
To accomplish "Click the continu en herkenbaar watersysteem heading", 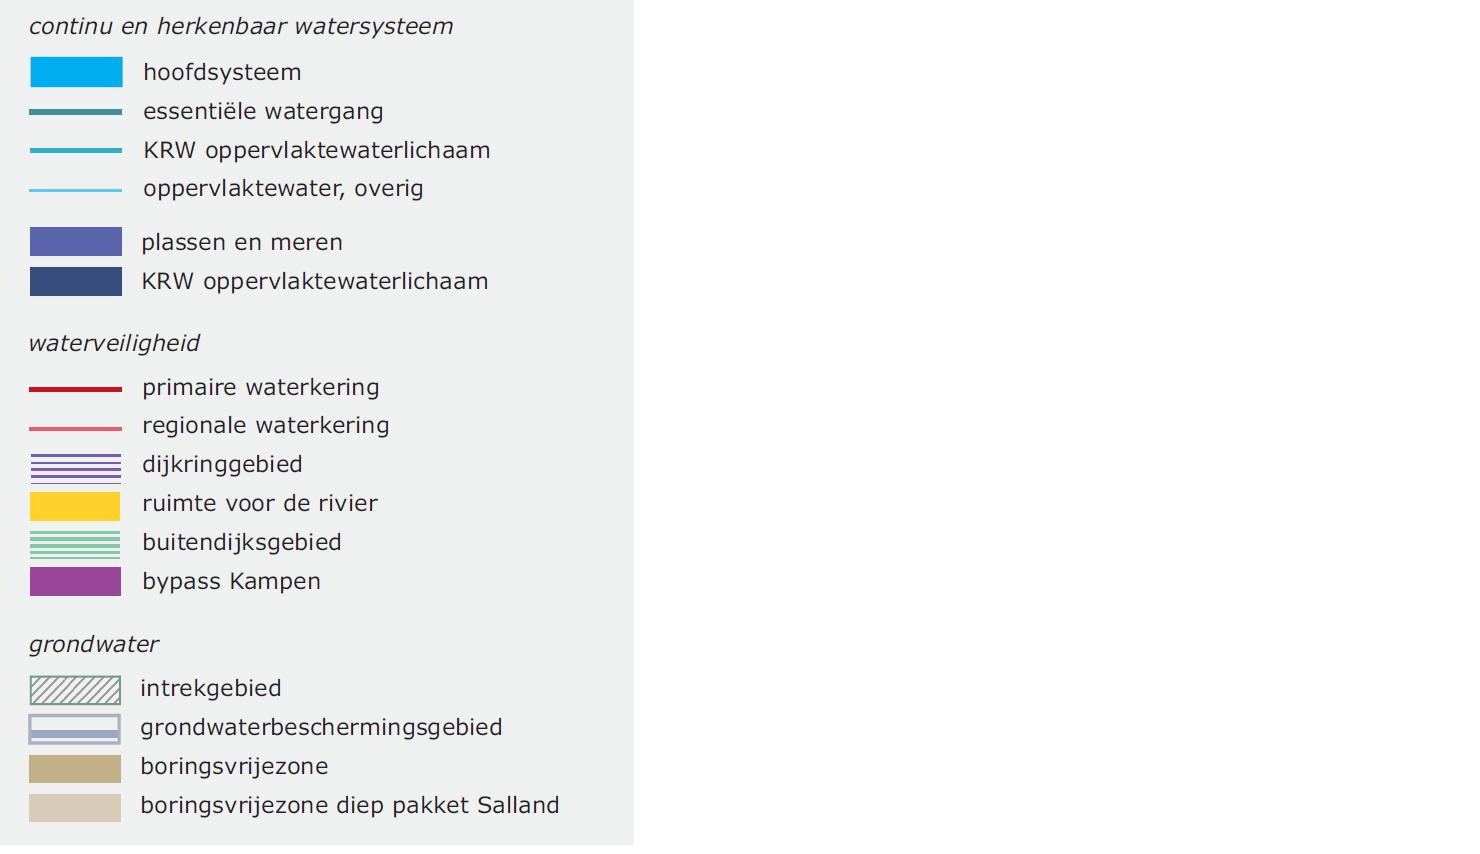I will 241,26.
